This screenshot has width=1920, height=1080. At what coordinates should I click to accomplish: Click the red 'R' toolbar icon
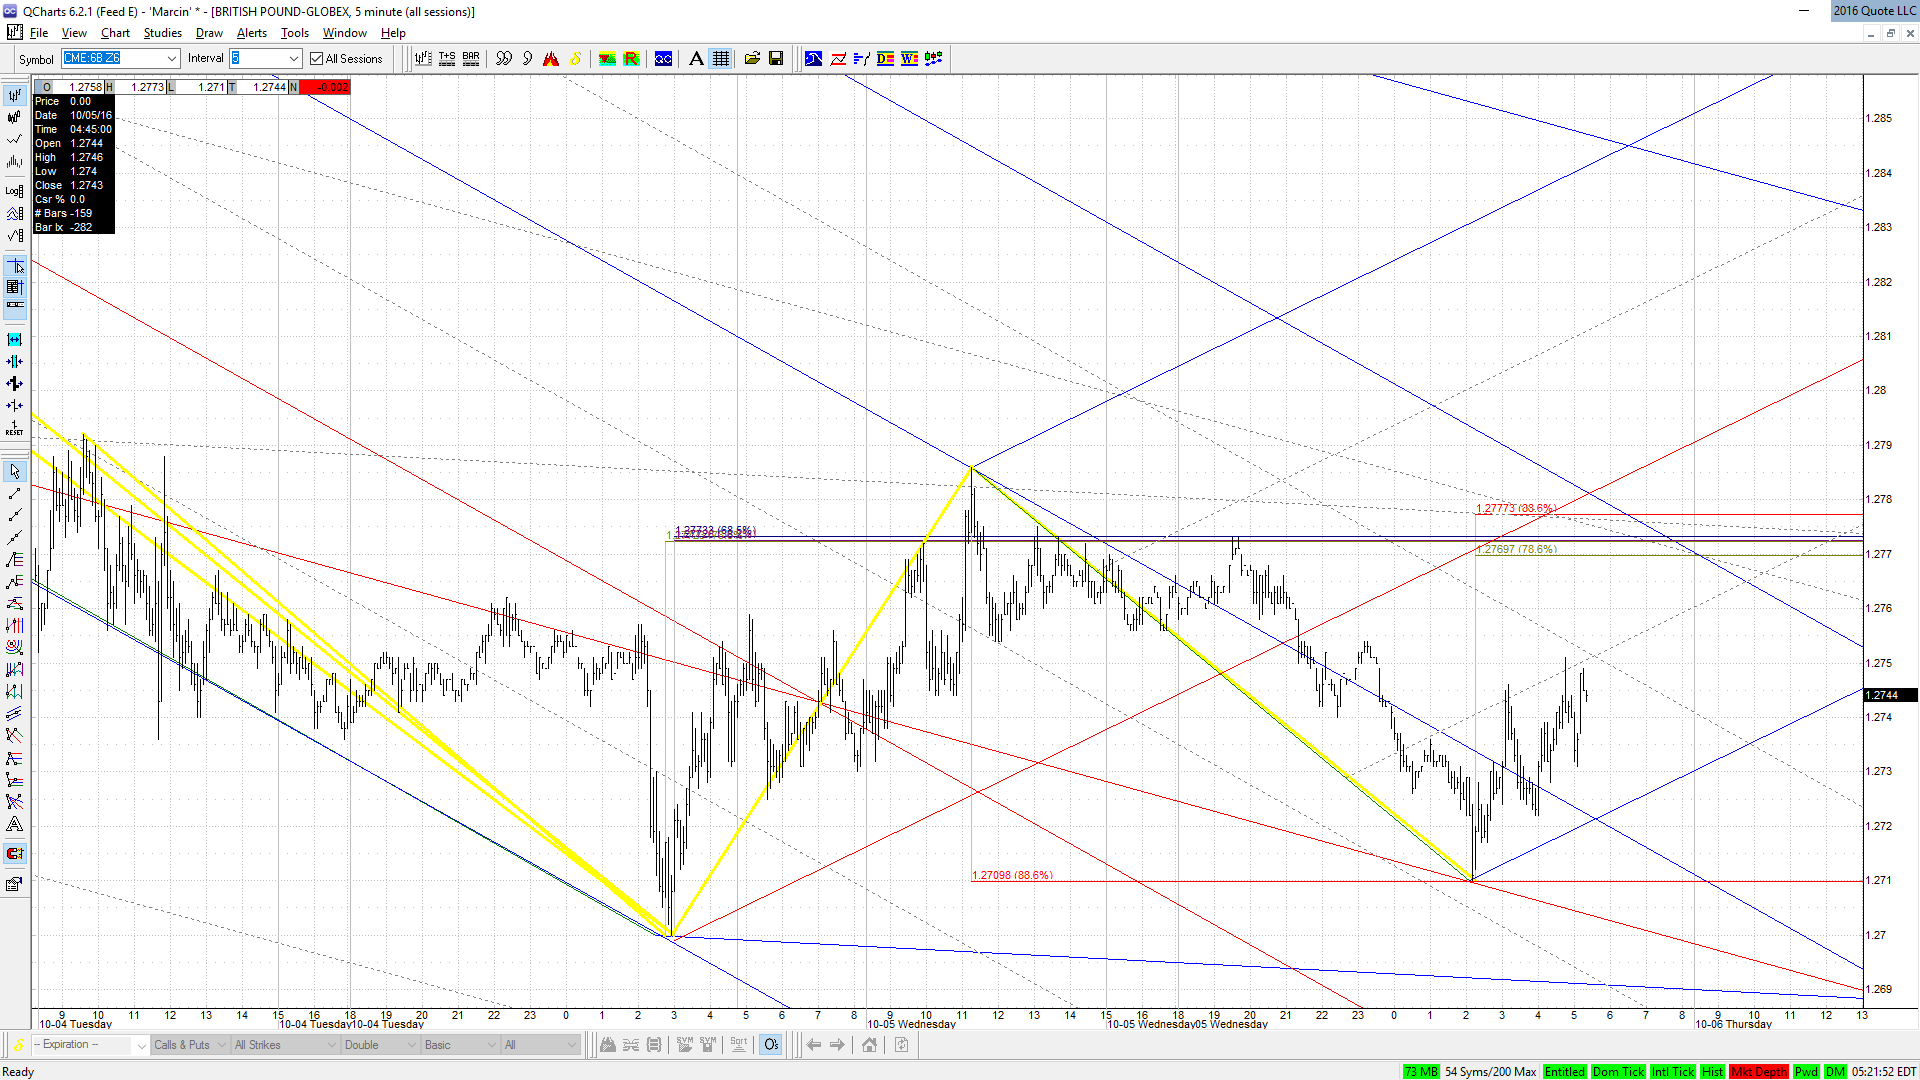click(x=631, y=59)
